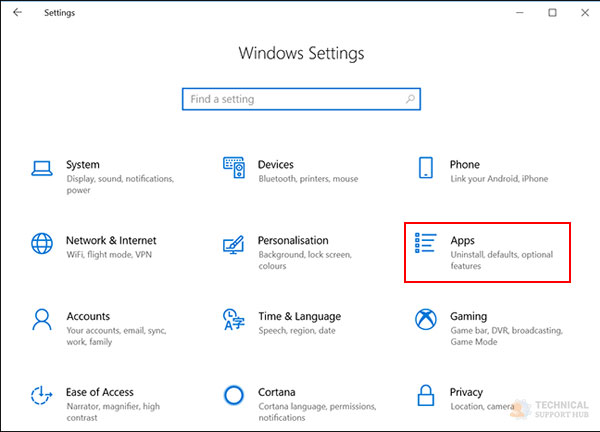Click the Accounts person icon

[x=42, y=320]
